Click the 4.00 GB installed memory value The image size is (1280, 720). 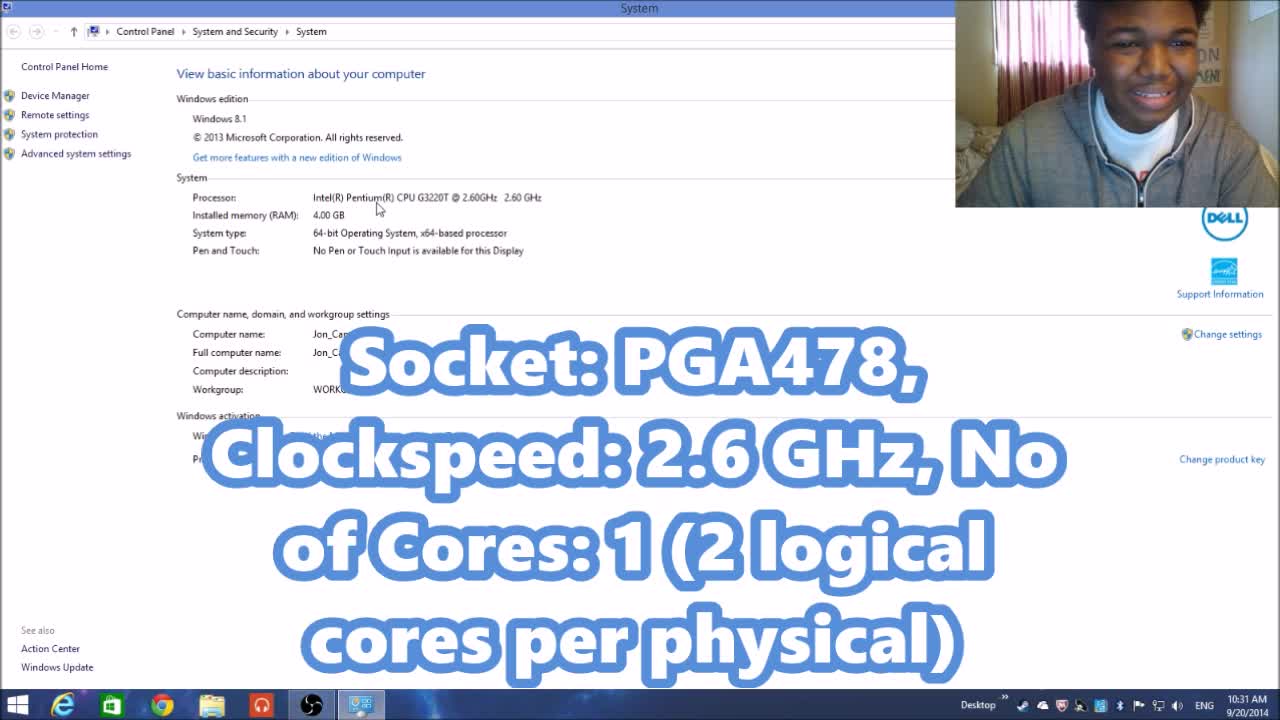(x=328, y=216)
